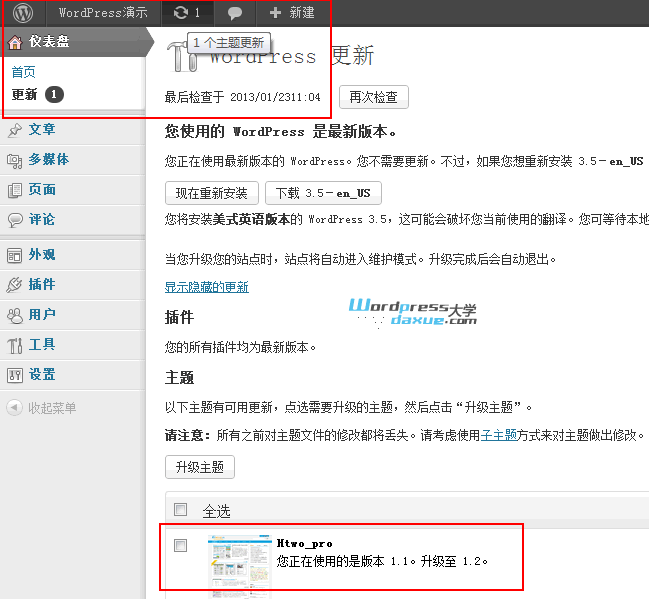
Task: Open the 页面 pages menu
Action: 72,190
